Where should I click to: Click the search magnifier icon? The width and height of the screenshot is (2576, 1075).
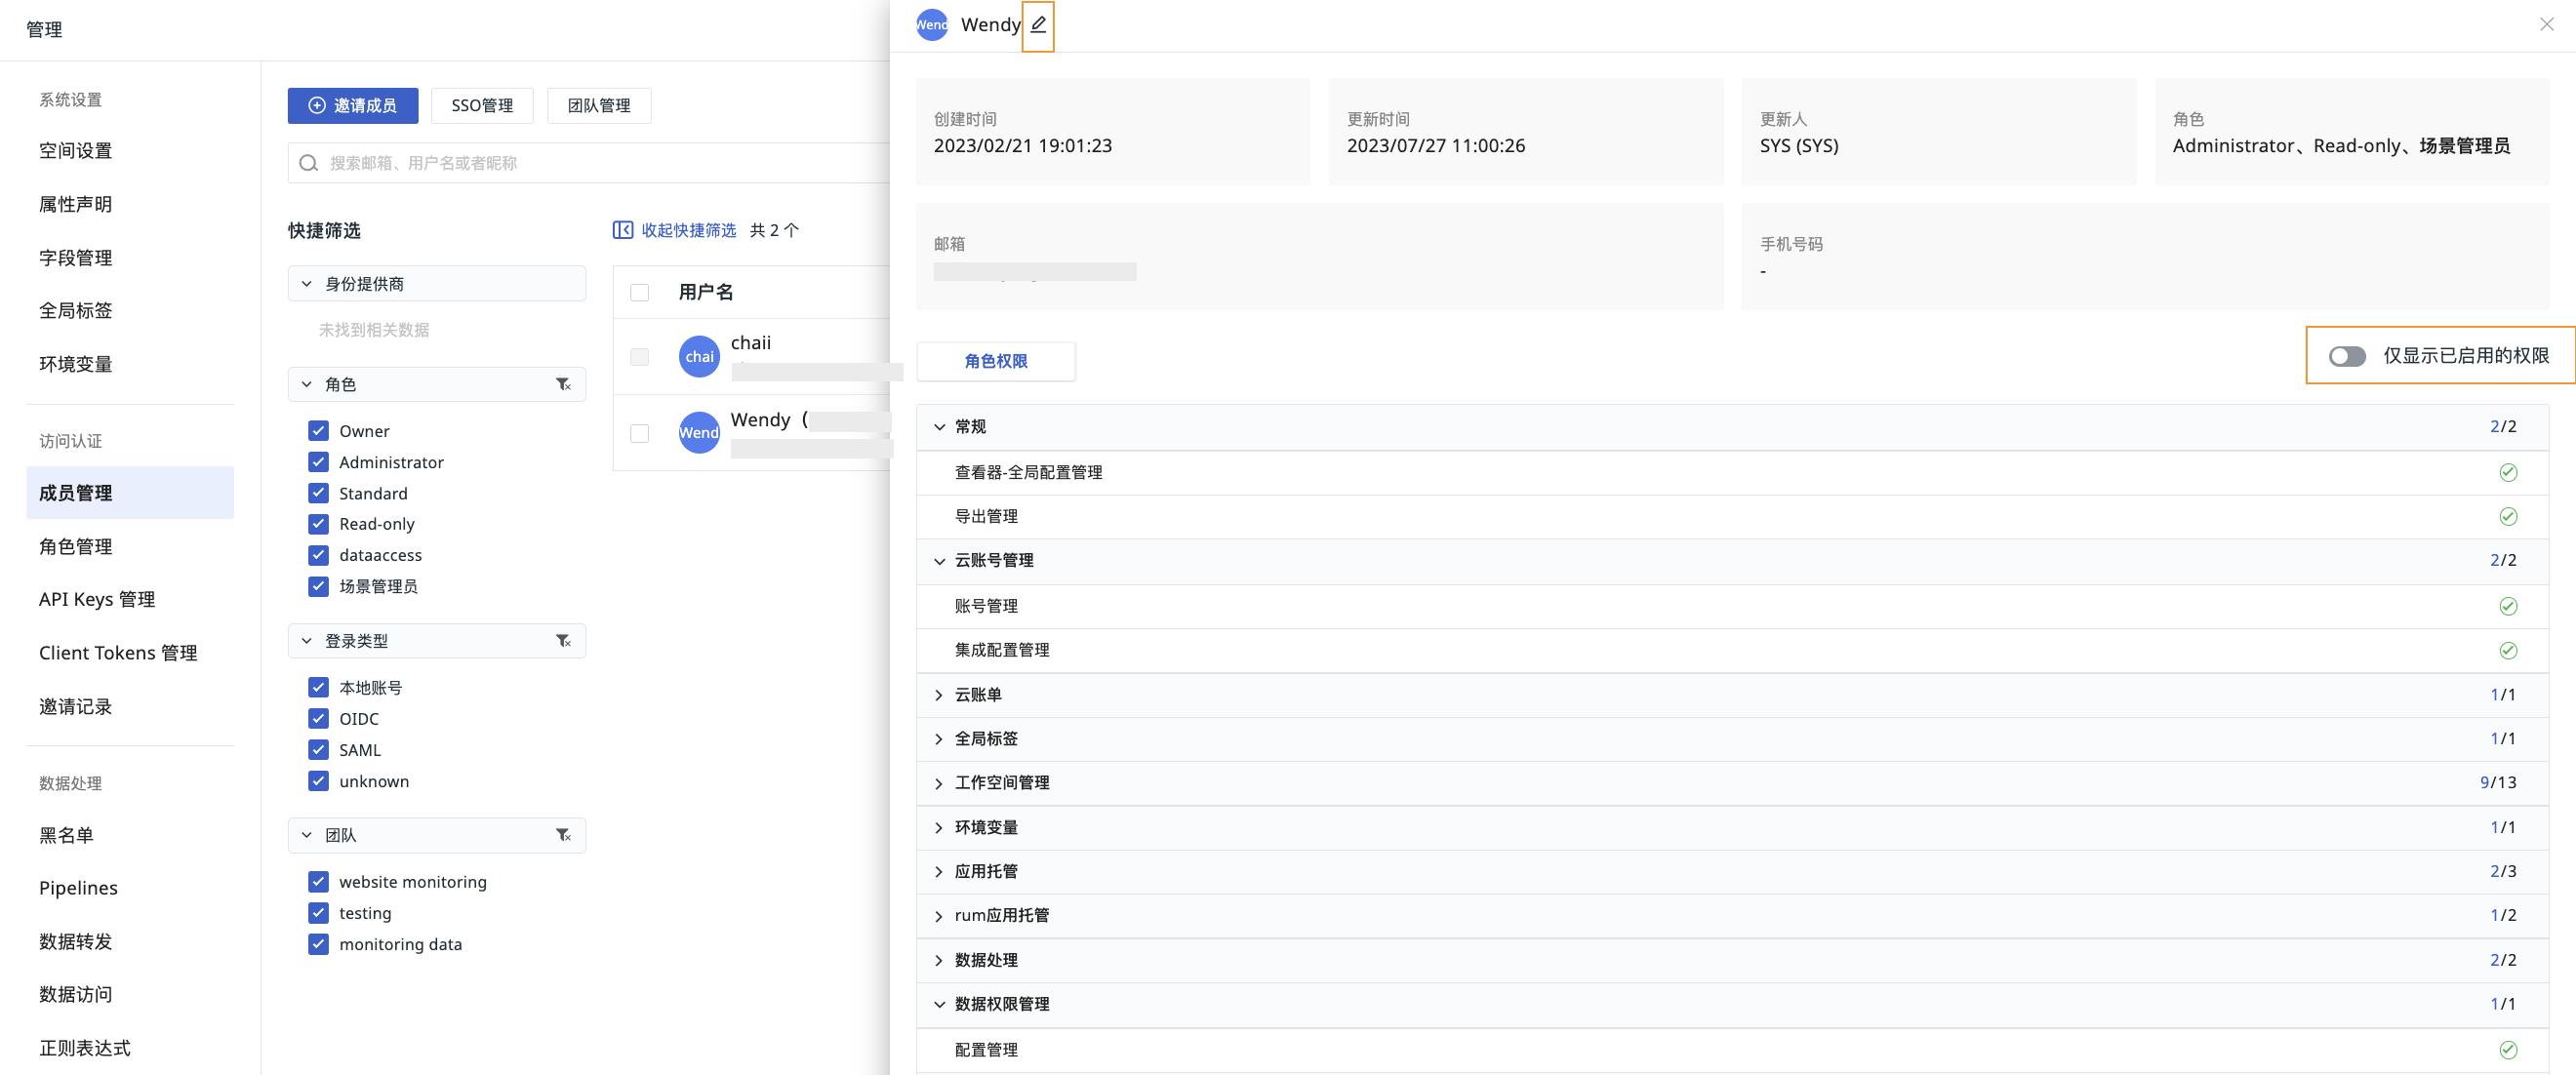click(309, 163)
